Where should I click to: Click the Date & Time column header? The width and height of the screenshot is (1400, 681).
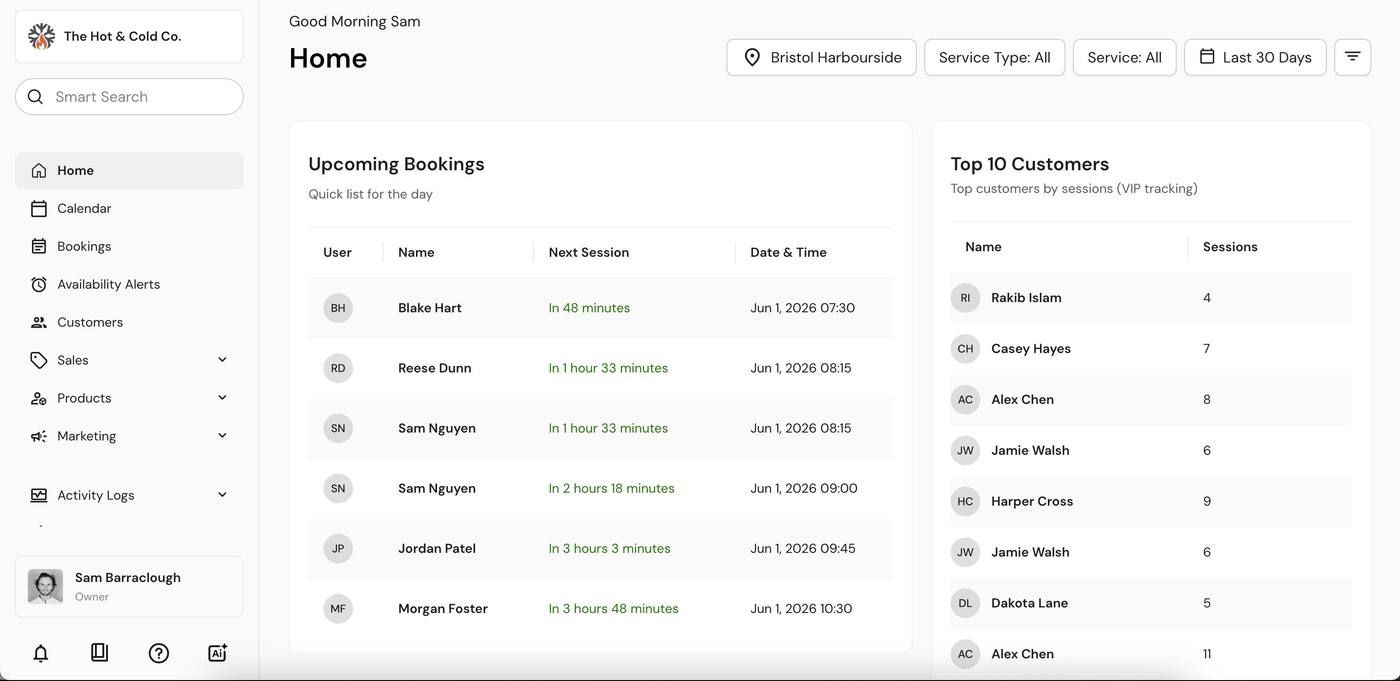[788, 253]
